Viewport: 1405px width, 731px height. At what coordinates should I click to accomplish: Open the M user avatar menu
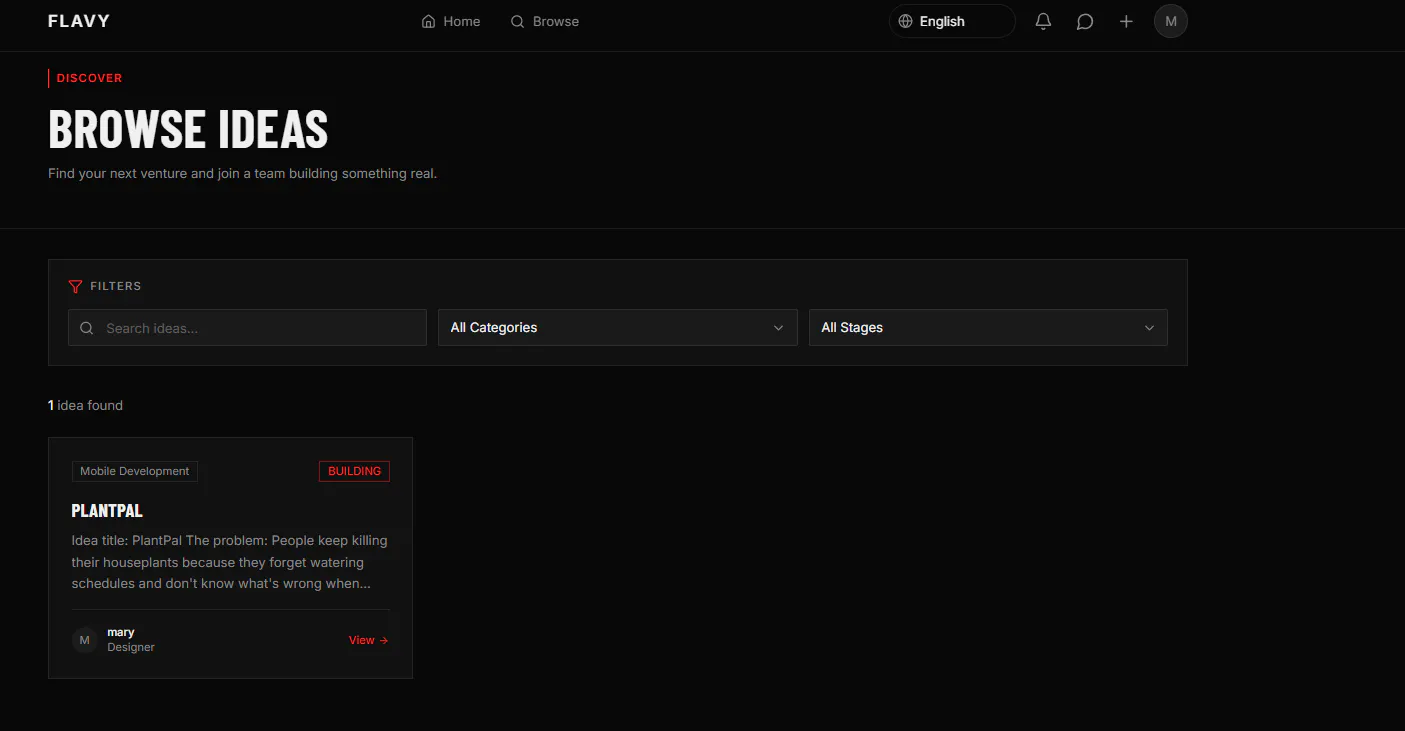pyautogui.click(x=1171, y=21)
